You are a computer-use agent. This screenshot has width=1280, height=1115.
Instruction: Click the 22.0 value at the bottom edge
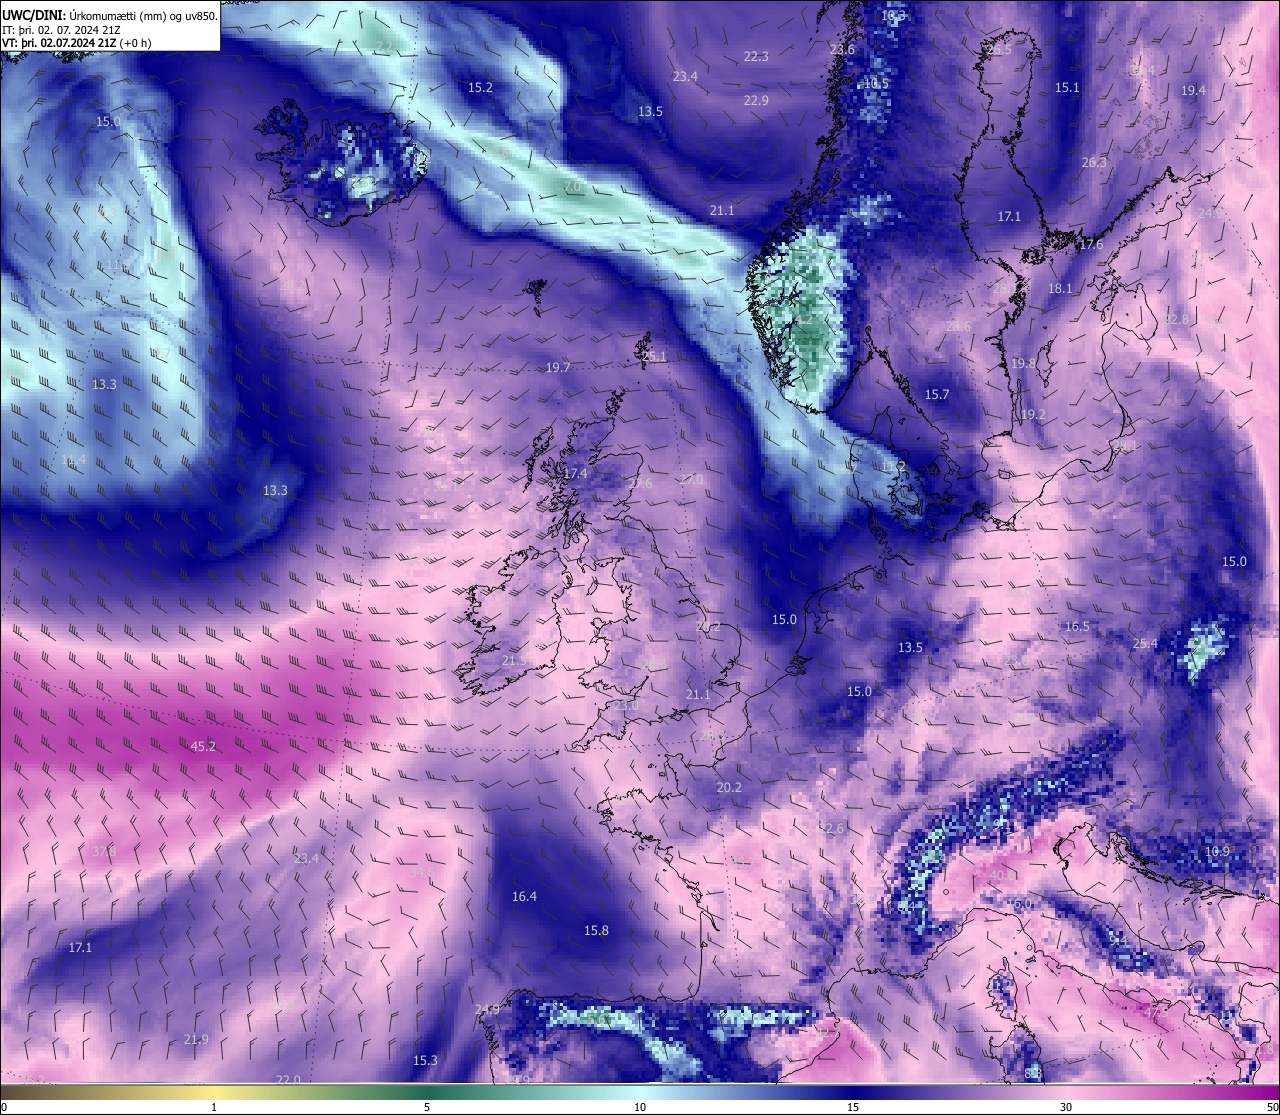click(x=288, y=1079)
